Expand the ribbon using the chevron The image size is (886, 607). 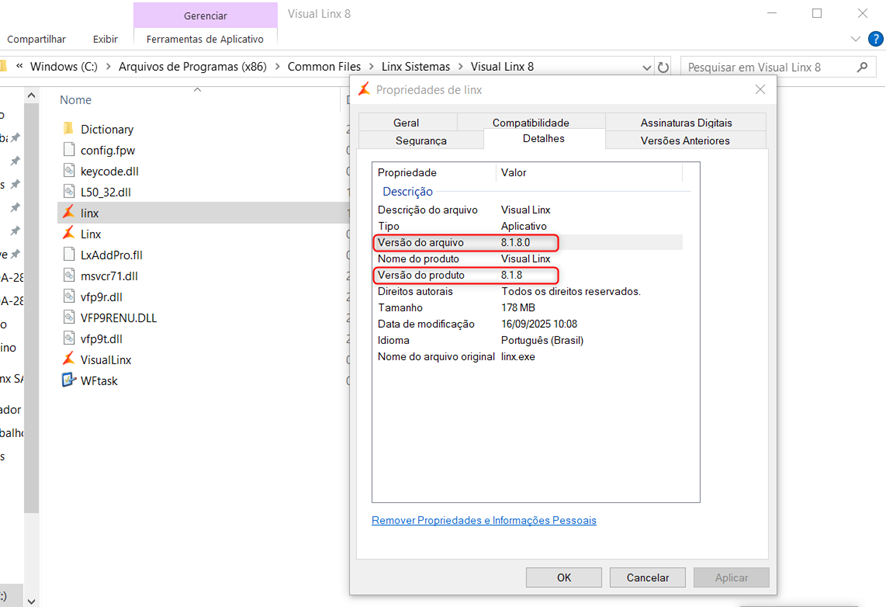point(855,39)
